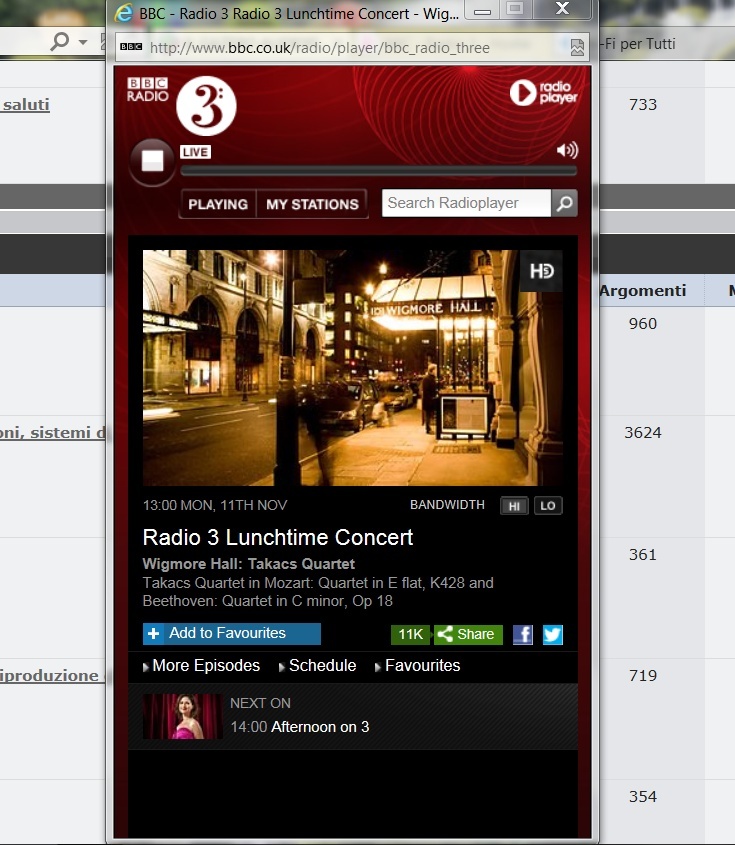Minimize the BBC radio player window

pyautogui.click(x=482, y=9)
